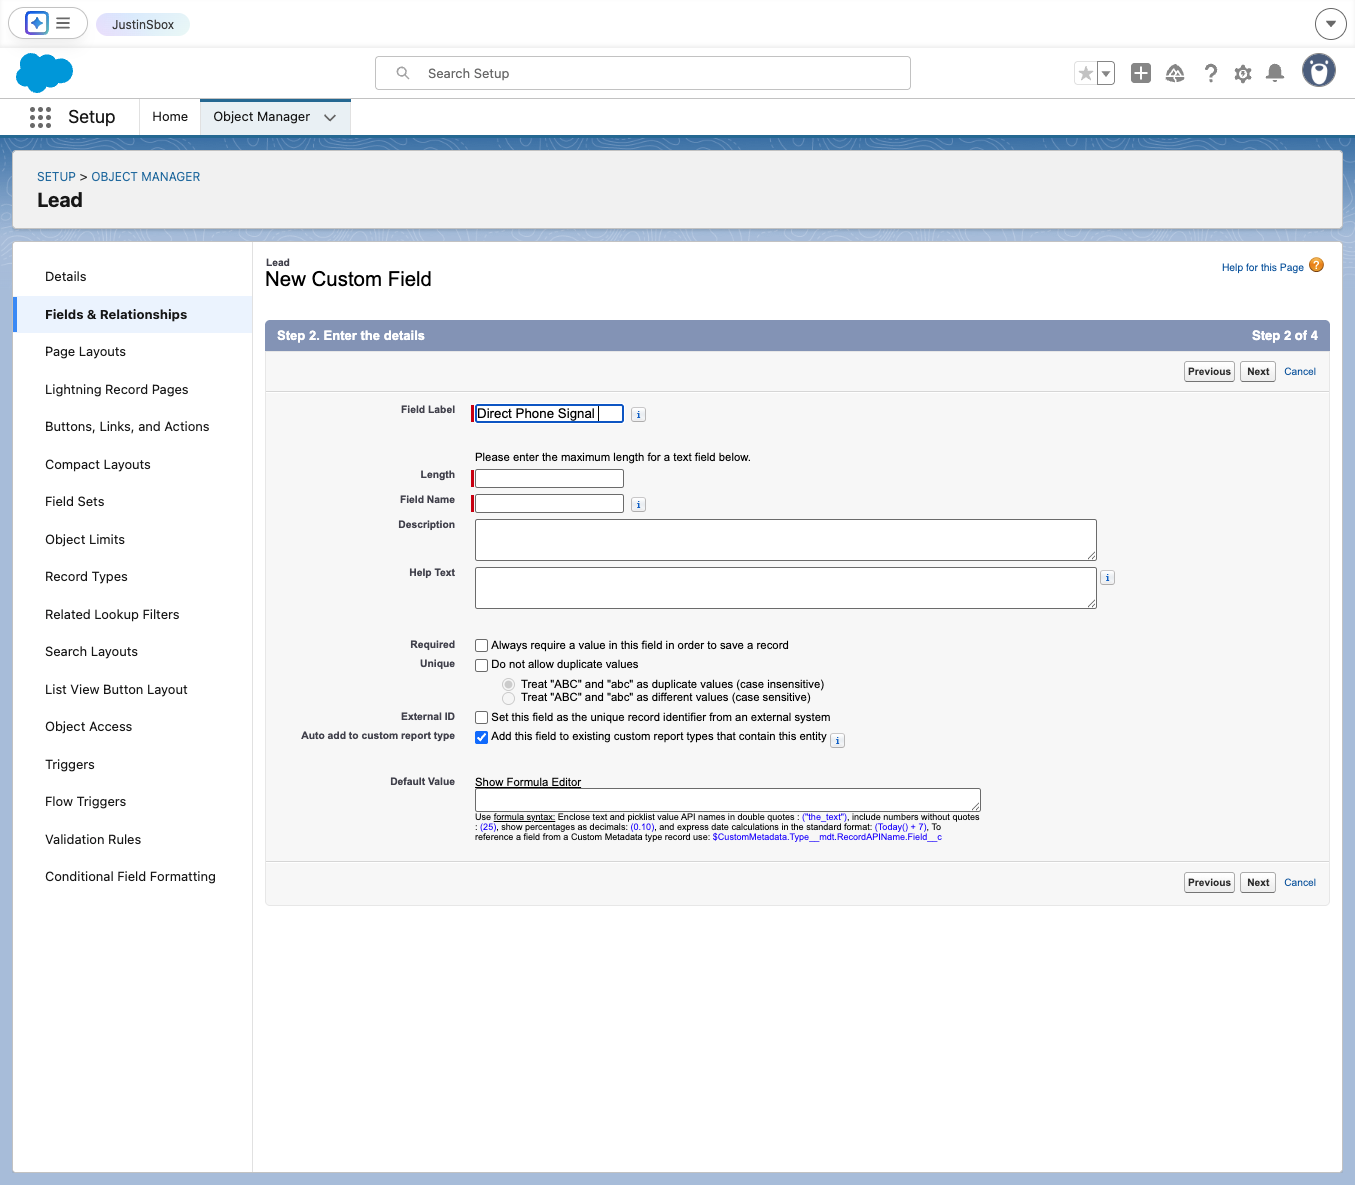Open the Trailhead guidance icon
Screen dimensions: 1355x1185
pyautogui.click(x=1175, y=73)
